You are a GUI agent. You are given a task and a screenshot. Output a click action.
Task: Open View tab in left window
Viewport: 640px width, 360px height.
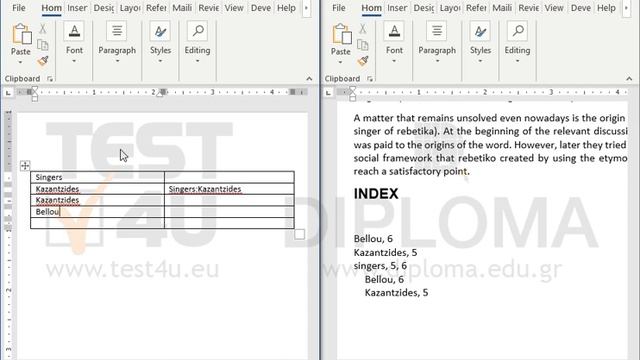pos(234,8)
